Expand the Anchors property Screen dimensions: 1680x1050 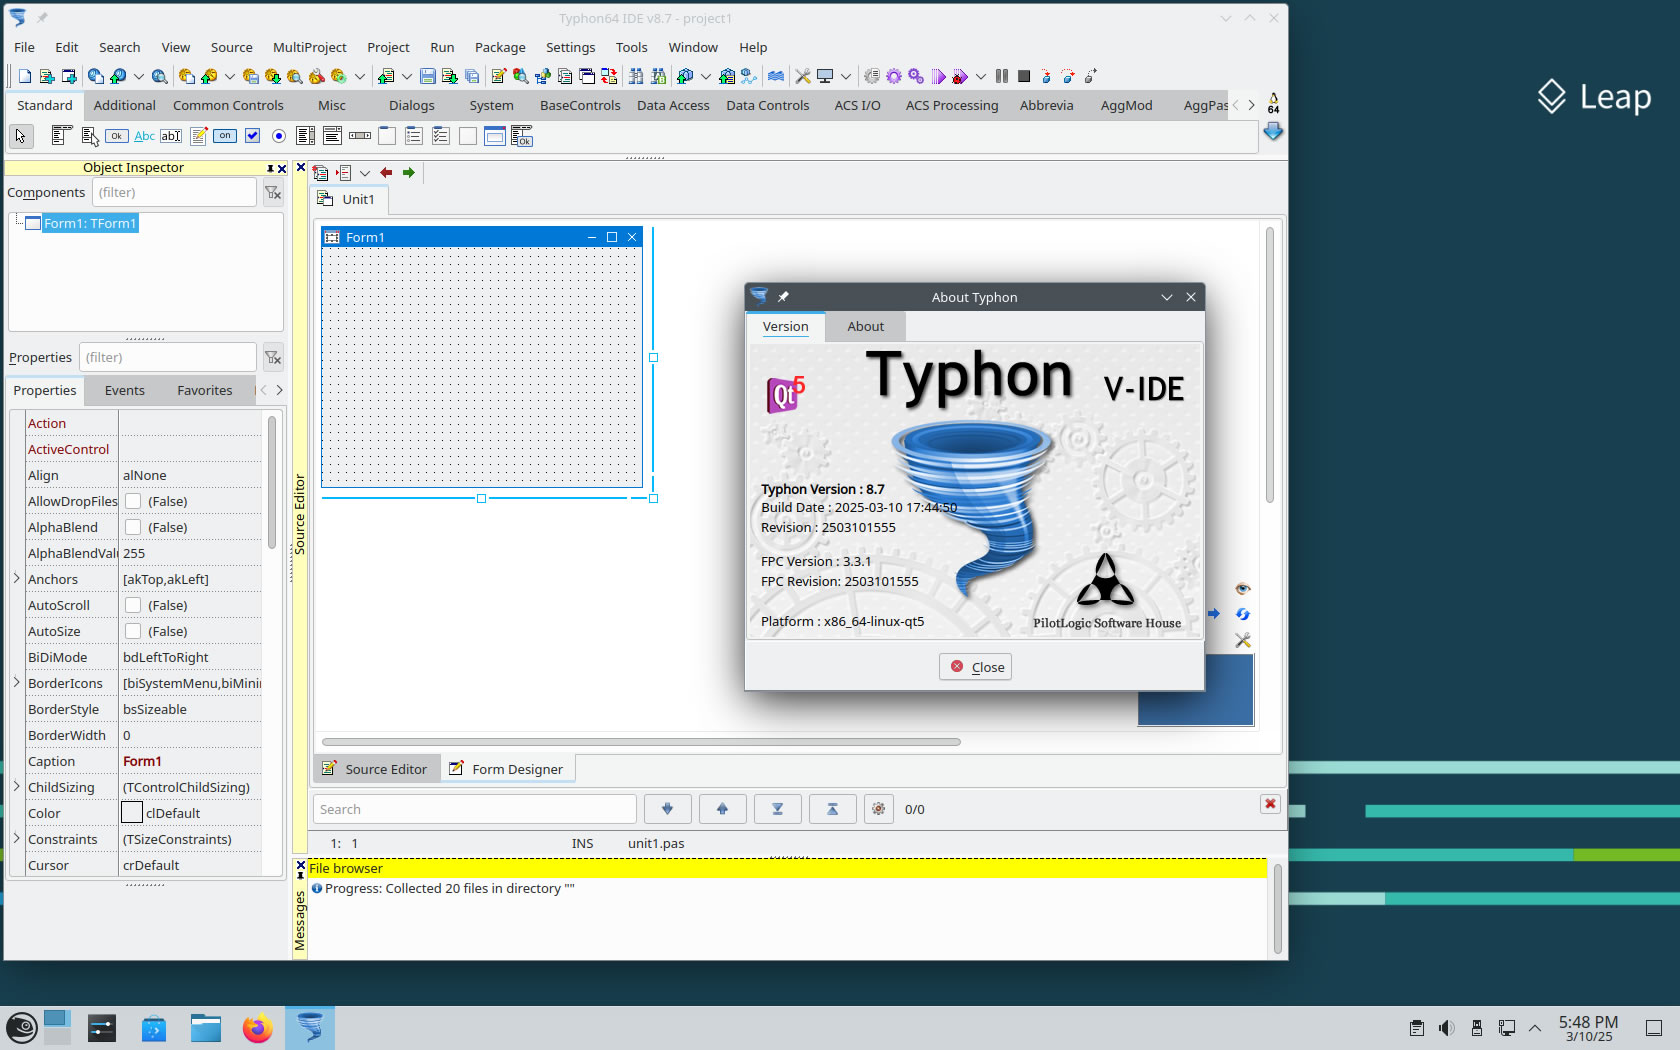(x=17, y=579)
